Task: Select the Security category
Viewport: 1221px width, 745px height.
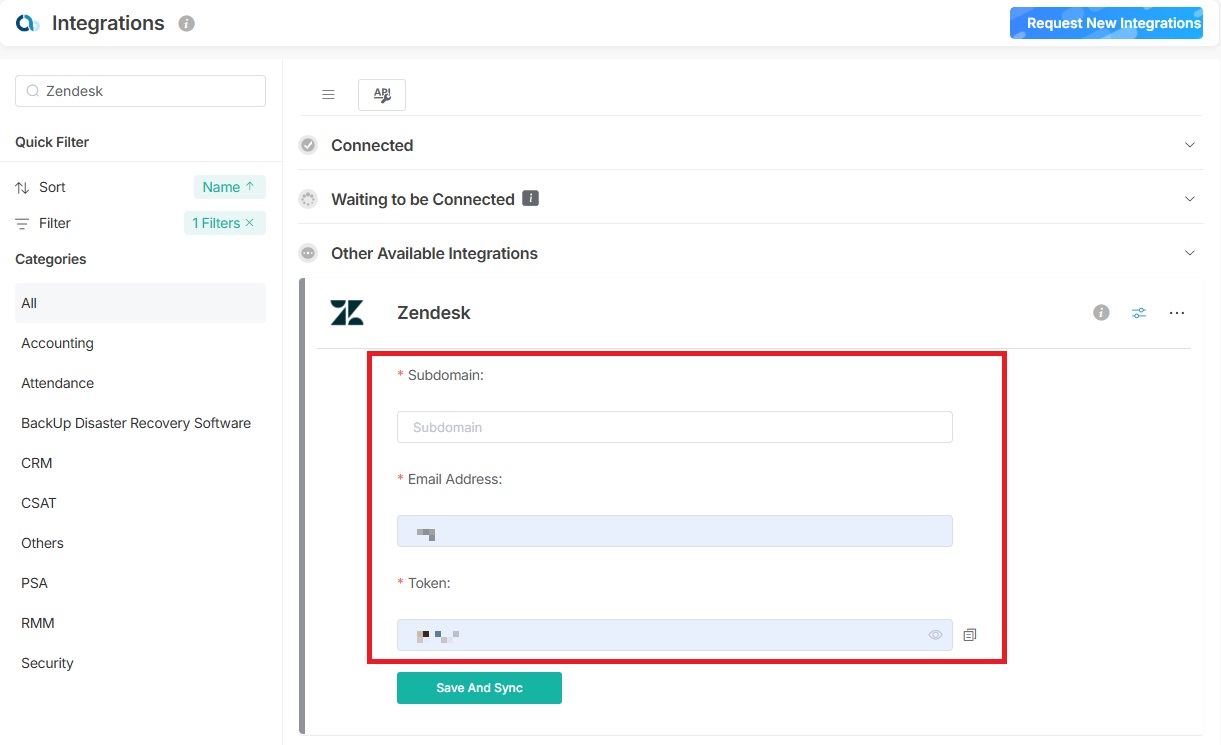Action: click(47, 663)
